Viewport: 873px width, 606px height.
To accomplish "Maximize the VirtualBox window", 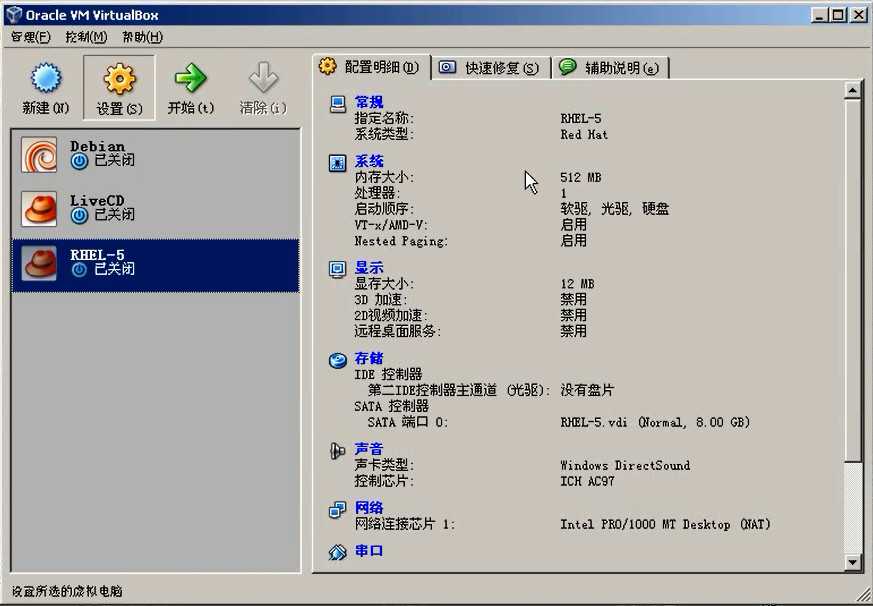I will click(x=838, y=15).
